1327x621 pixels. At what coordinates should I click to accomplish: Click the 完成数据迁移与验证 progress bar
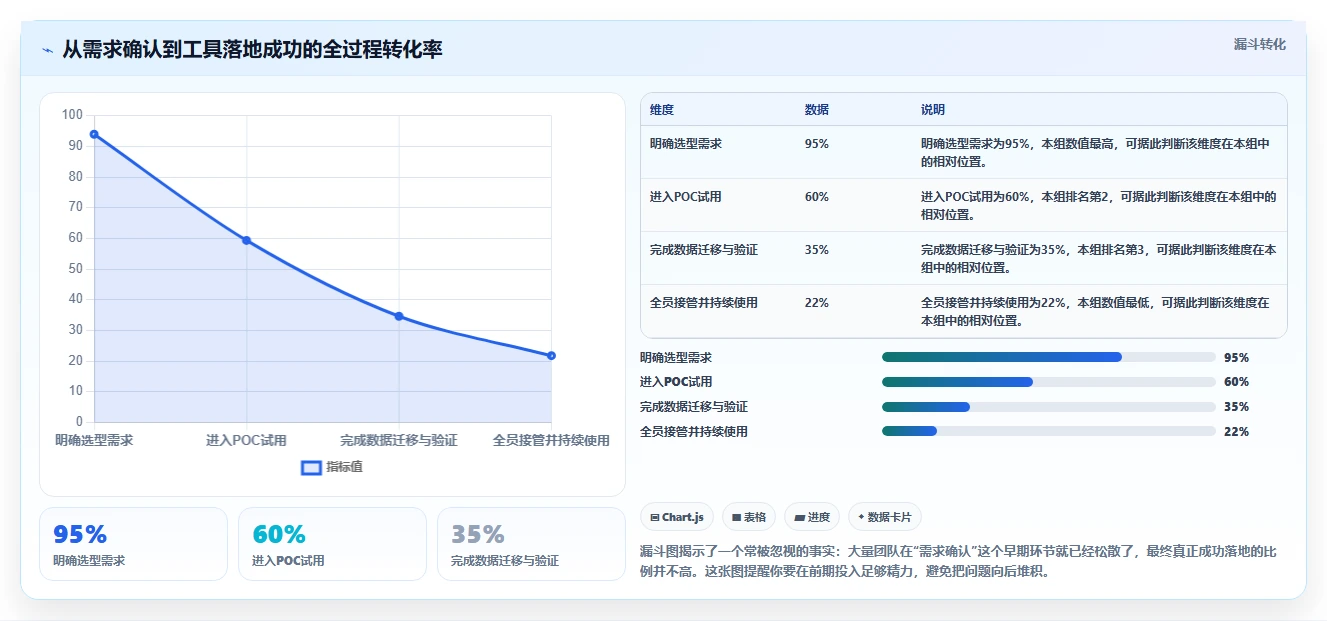click(x=1048, y=407)
